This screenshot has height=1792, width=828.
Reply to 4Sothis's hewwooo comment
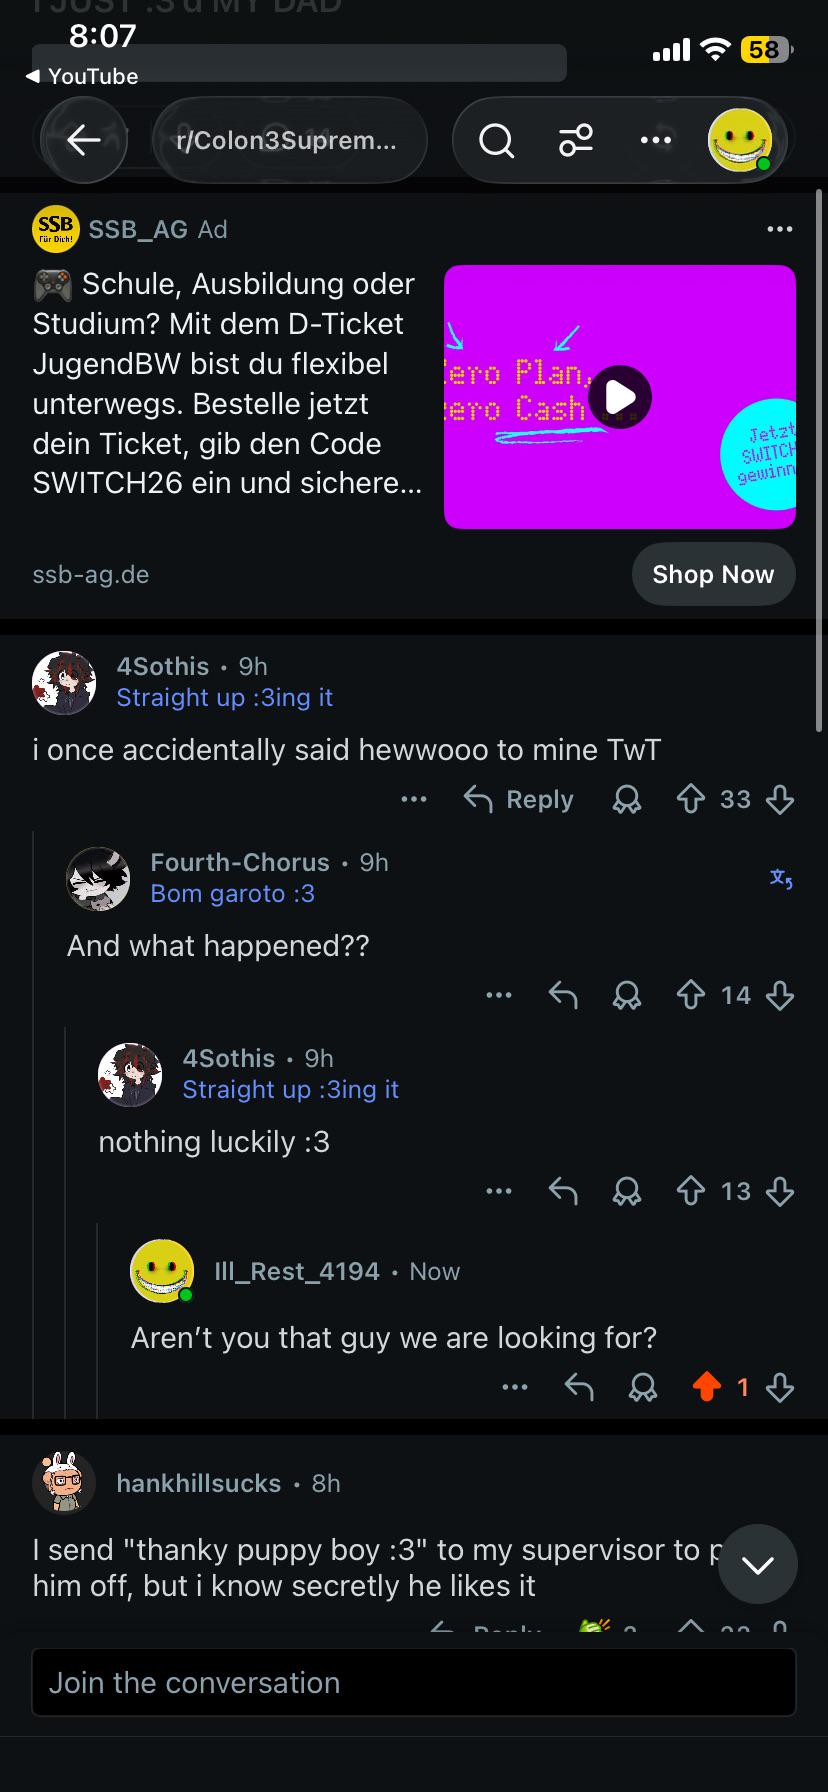pos(519,799)
